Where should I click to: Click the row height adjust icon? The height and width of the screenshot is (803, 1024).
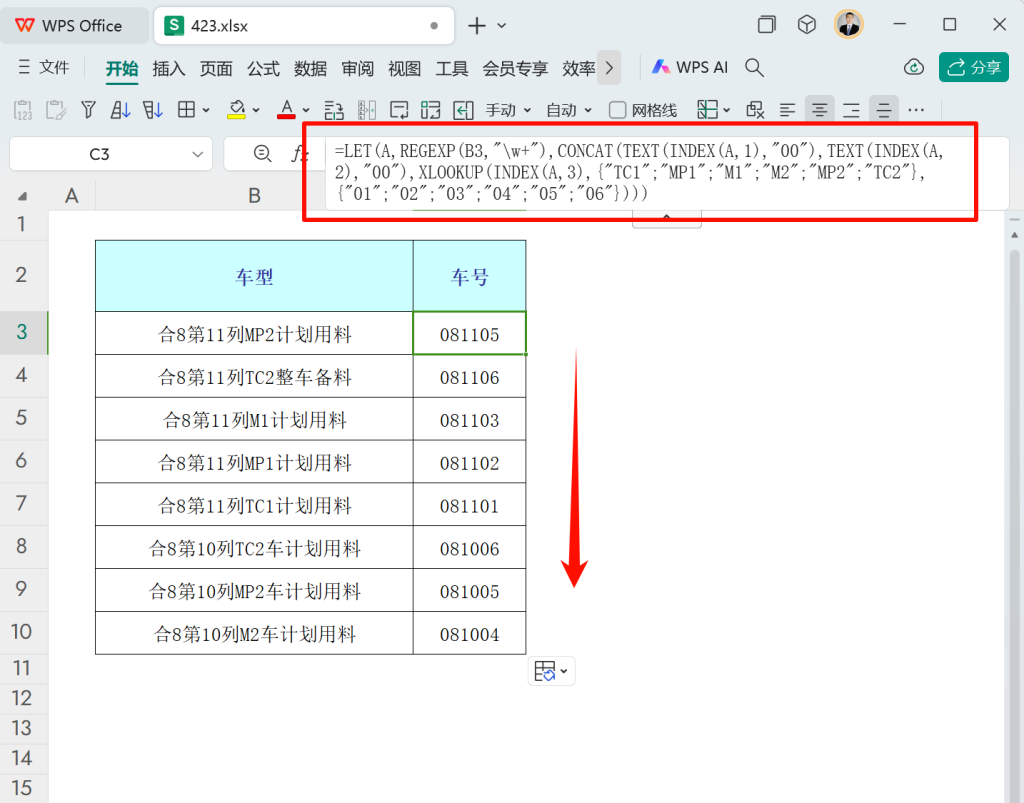334,110
